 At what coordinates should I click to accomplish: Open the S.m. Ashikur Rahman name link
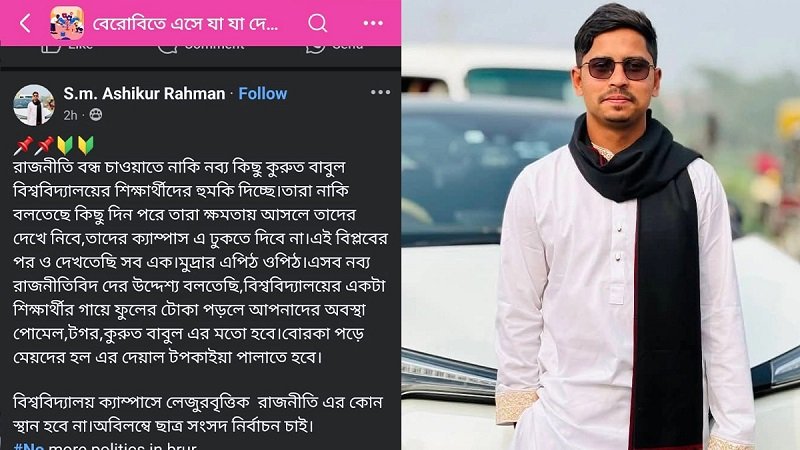[x=144, y=93]
